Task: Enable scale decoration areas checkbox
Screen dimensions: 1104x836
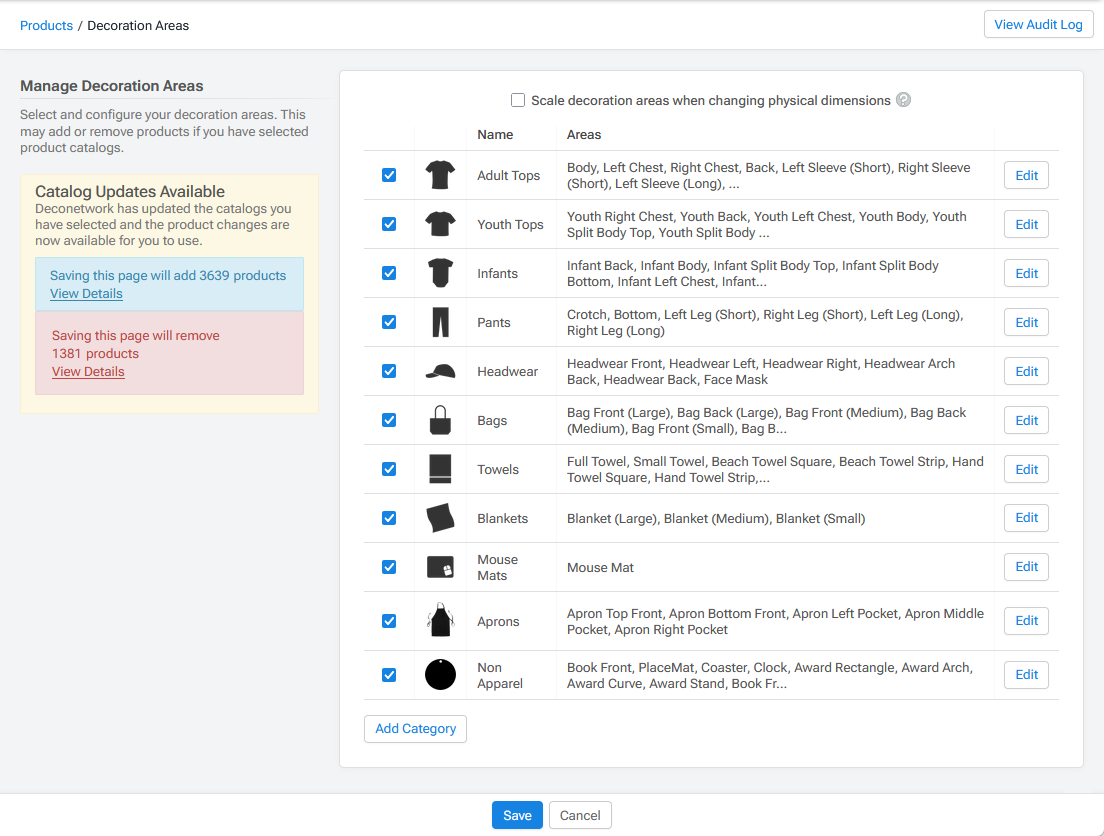Action: point(518,100)
